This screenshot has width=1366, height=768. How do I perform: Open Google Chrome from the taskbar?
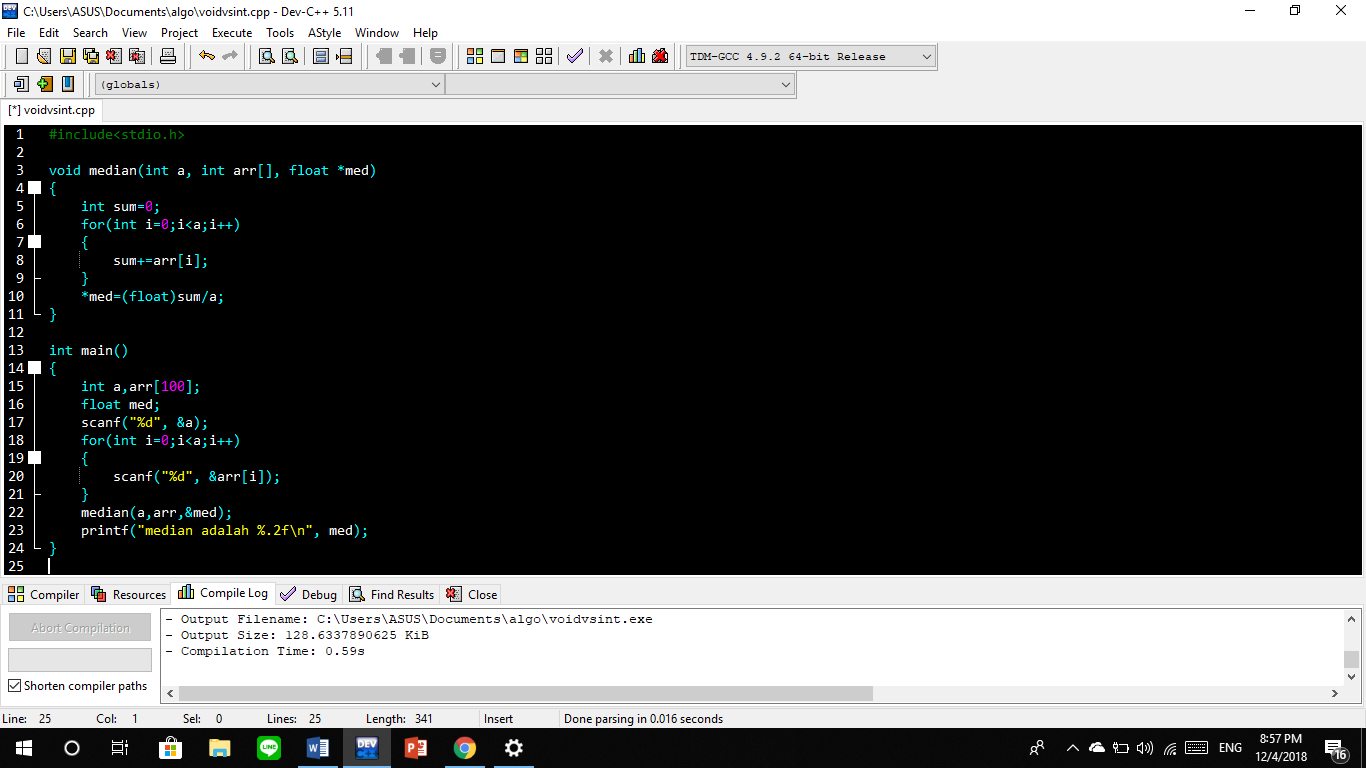point(465,747)
